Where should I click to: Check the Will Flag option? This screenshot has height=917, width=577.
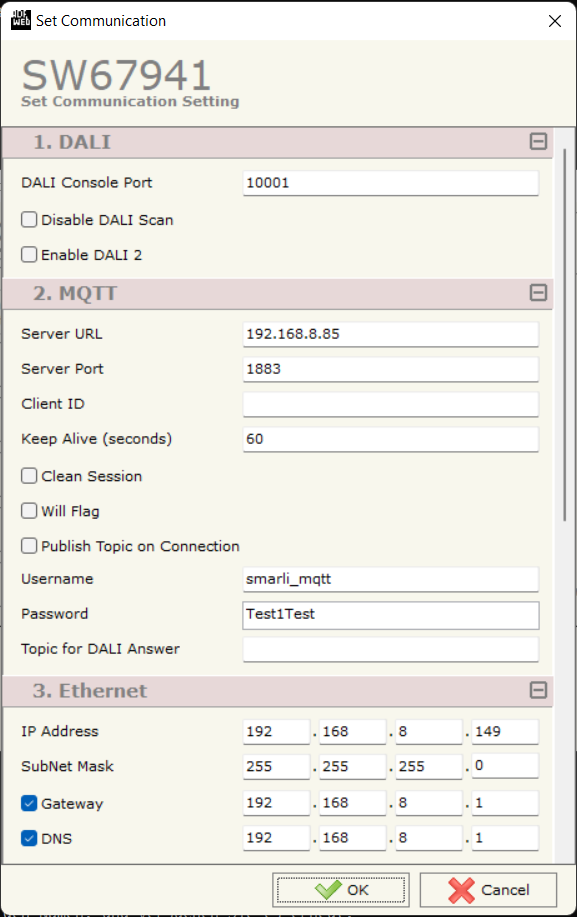click(x=29, y=510)
